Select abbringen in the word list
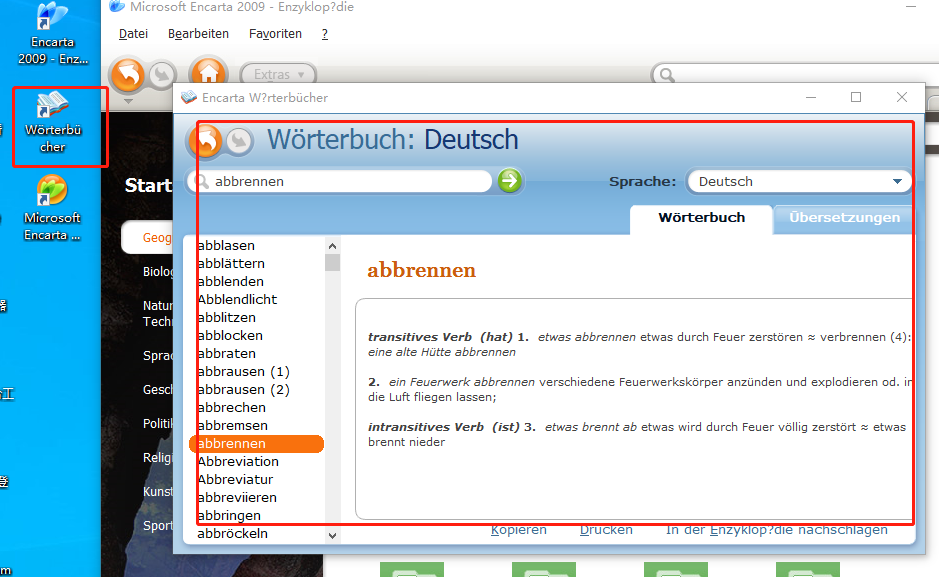The image size is (939, 577). (x=229, y=515)
